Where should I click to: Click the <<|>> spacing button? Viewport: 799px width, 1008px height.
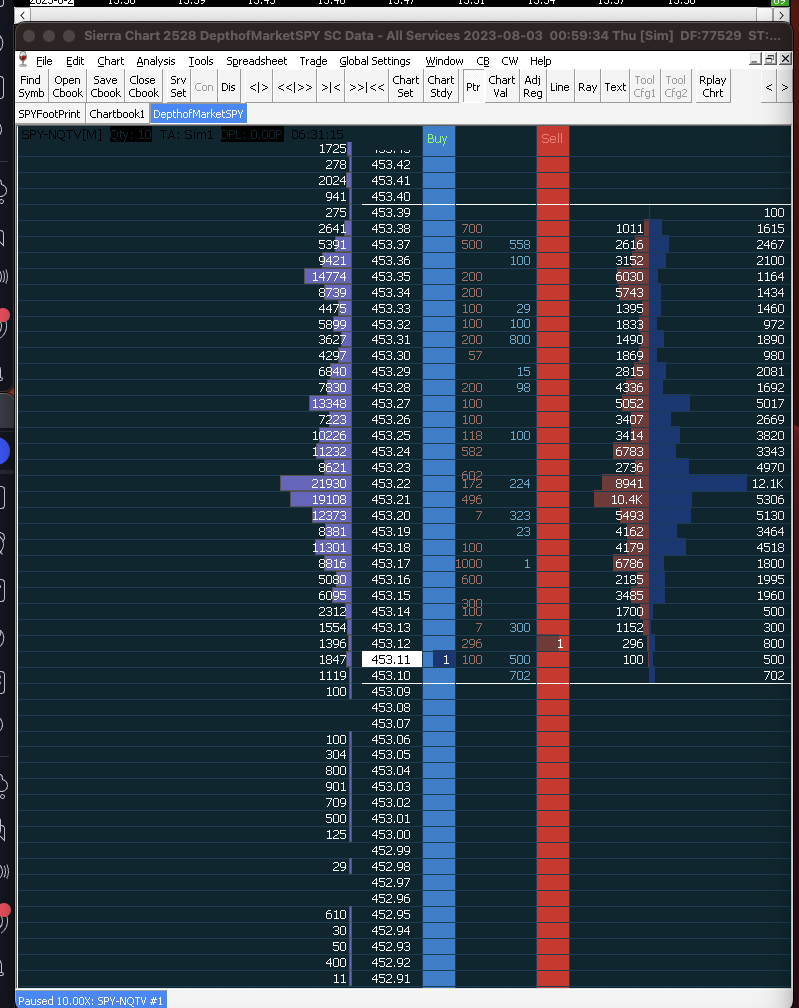295,87
